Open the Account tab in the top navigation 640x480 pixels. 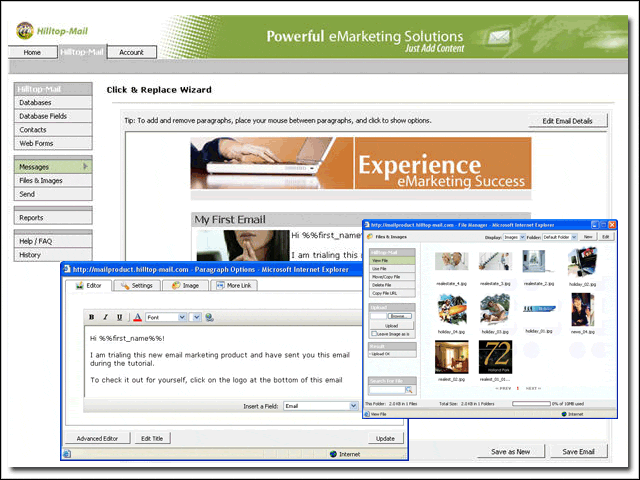coord(131,52)
